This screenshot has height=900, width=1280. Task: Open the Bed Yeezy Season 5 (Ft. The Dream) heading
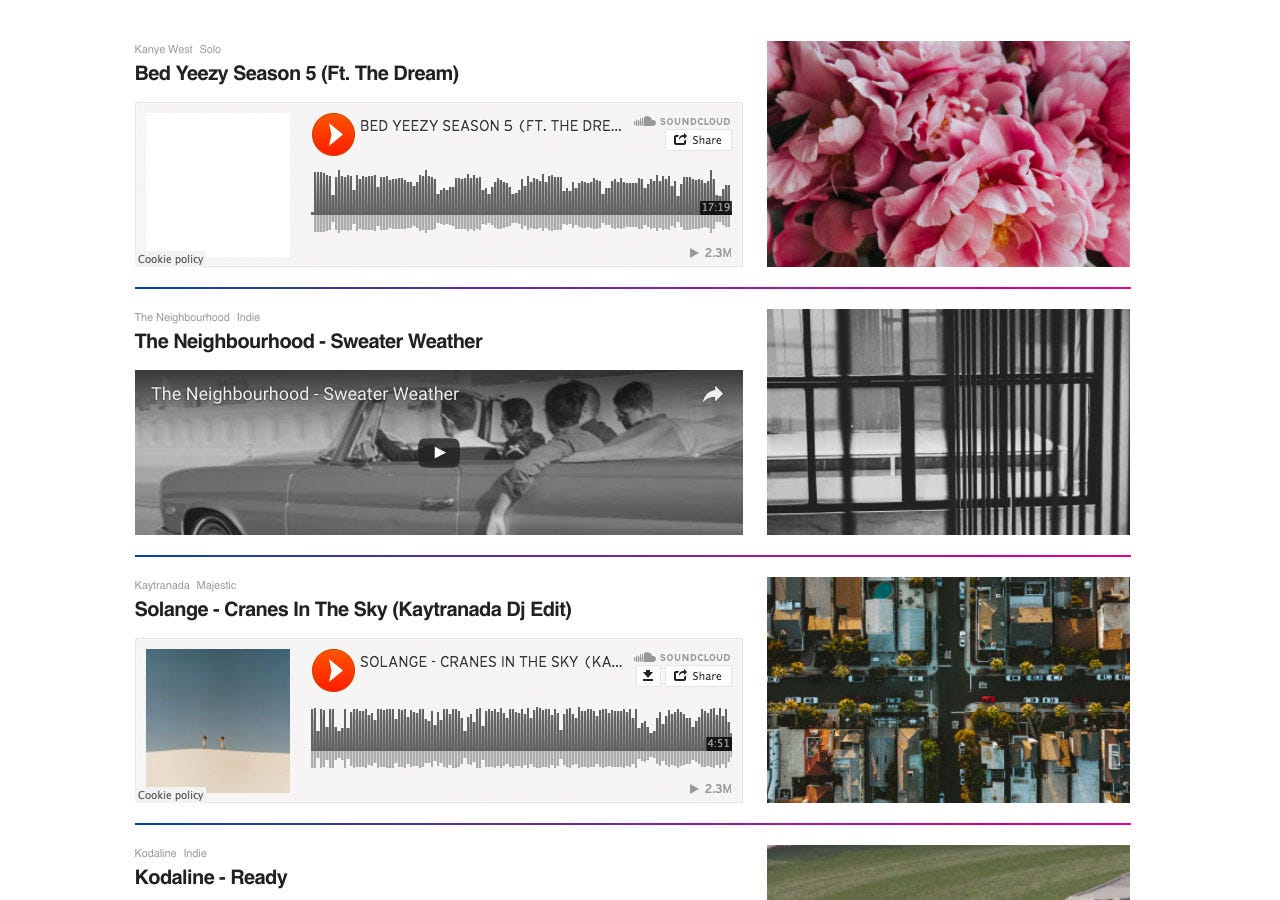(x=297, y=73)
